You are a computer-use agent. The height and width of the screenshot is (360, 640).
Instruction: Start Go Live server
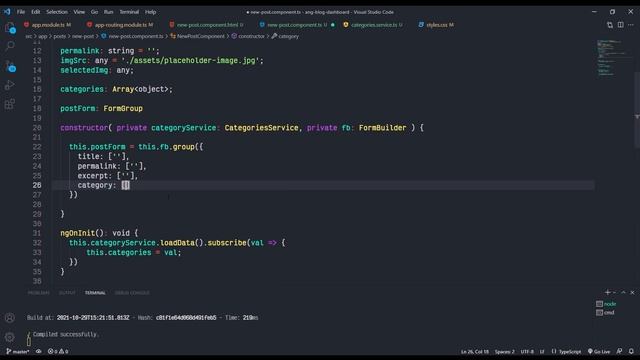(x=599, y=351)
